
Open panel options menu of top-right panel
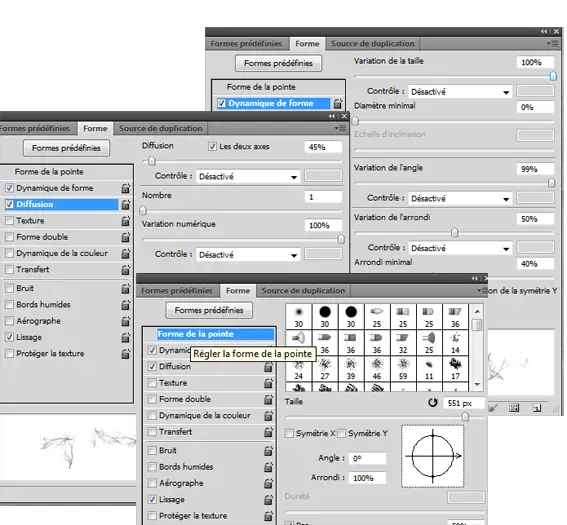click(553, 43)
